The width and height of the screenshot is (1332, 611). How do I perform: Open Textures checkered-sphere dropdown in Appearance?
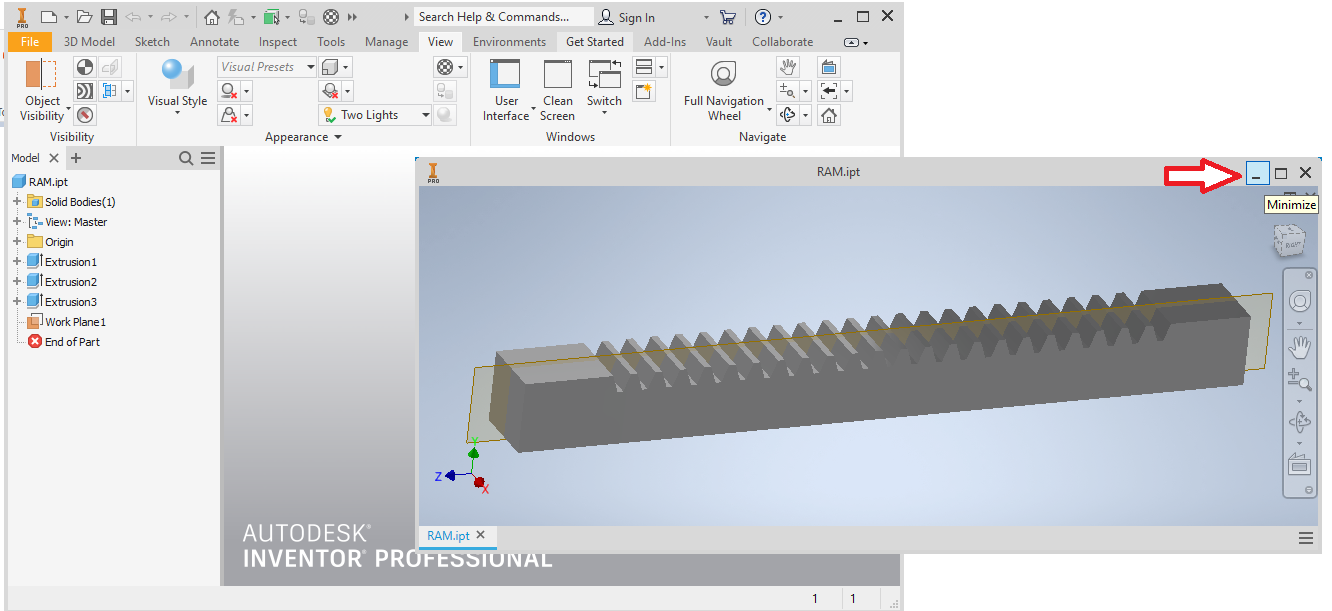pos(450,67)
